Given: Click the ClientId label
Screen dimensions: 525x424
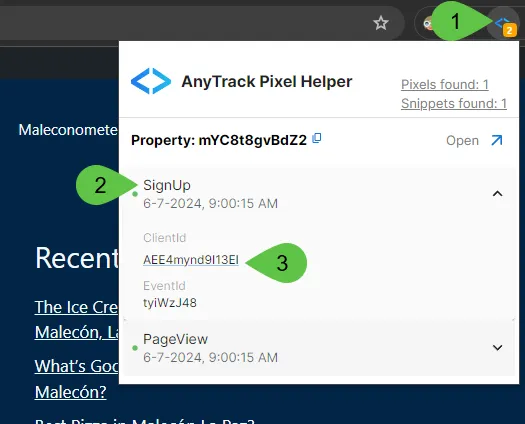Looking at the screenshot, I should click(164, 238).
